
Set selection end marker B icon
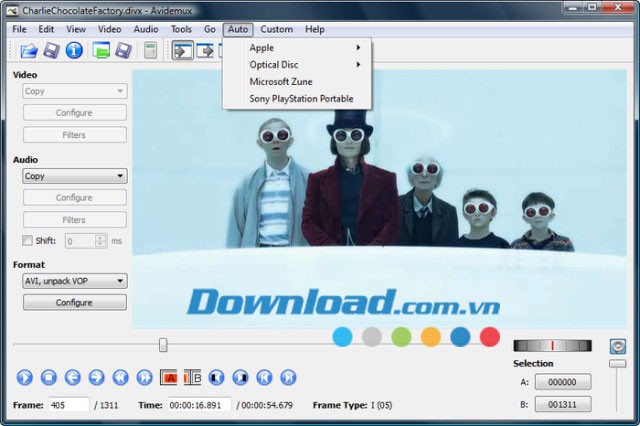coord(192,377)
